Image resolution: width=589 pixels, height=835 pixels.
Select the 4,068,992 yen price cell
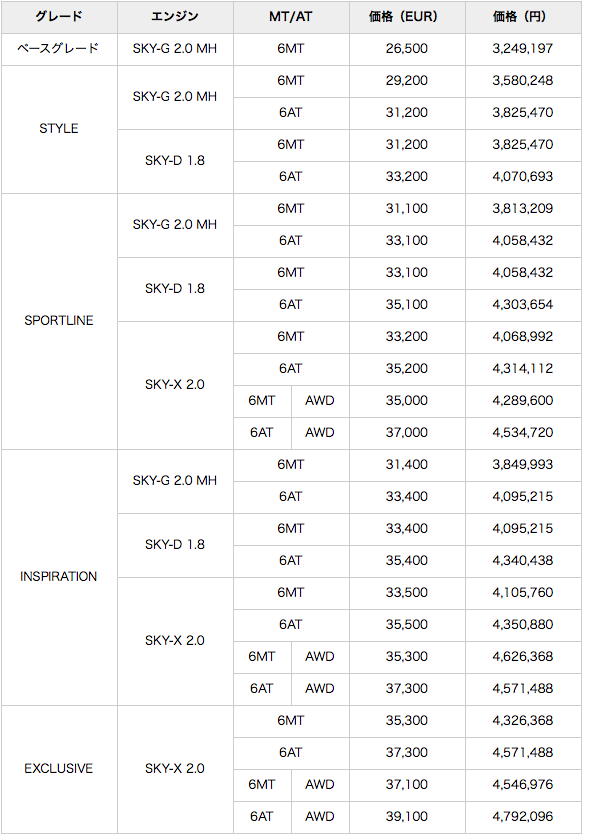pyautogui.click(x=523, y=337)
